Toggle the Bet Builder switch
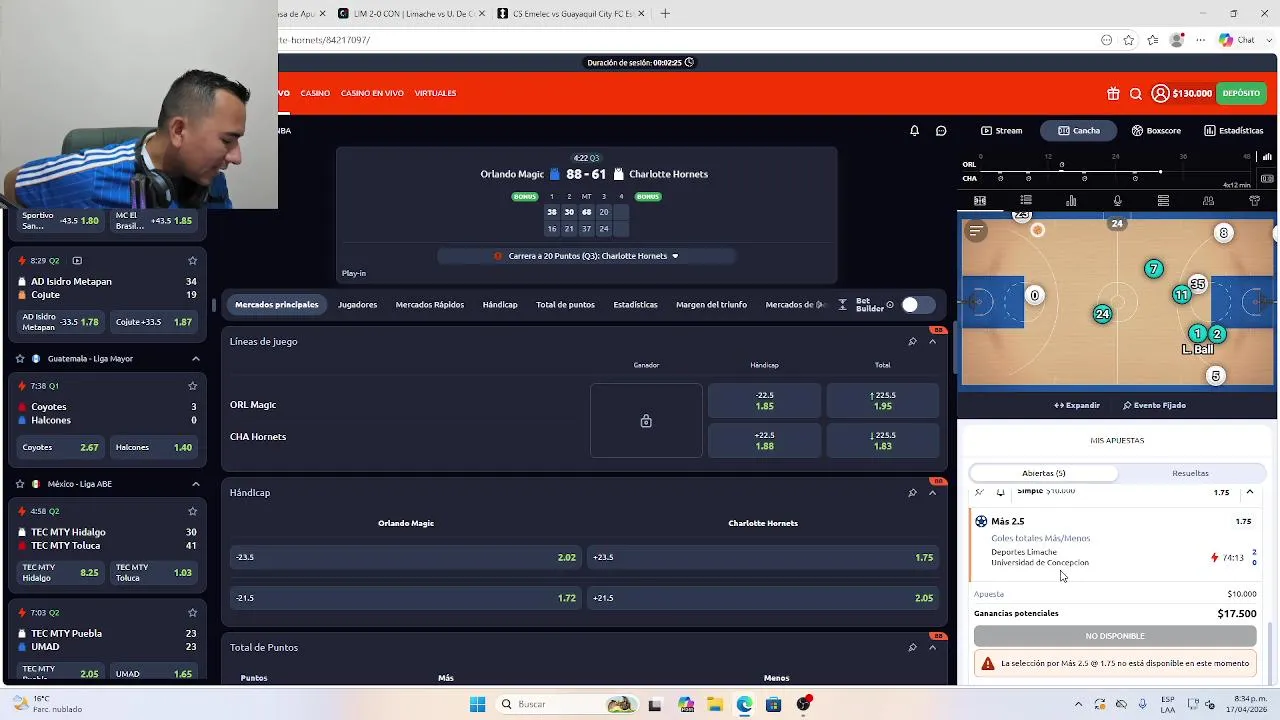1280x720 pixels. click(918, 305)
